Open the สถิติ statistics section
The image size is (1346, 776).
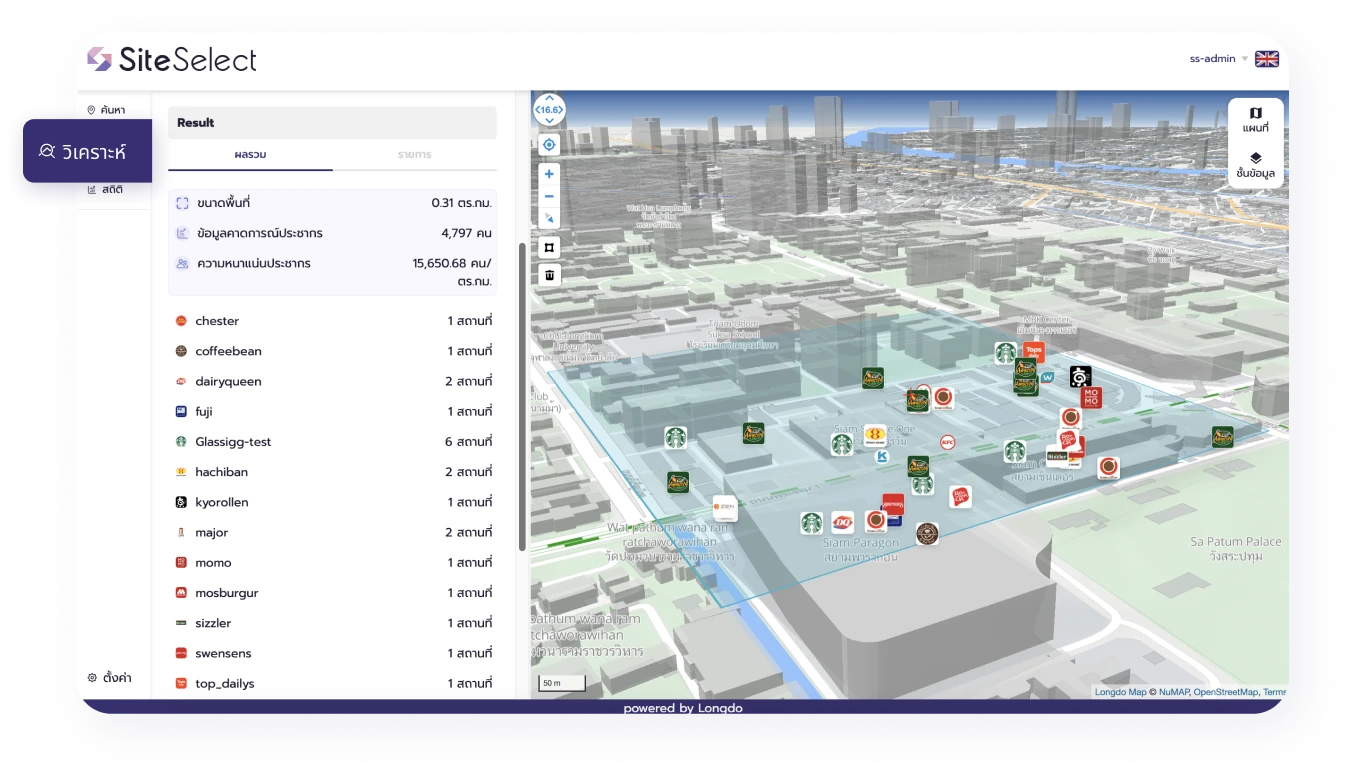click(106, 189)
